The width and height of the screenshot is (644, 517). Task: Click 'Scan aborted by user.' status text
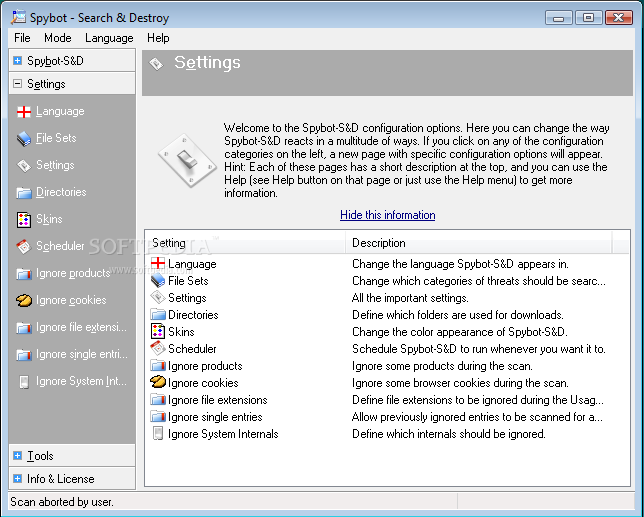point(62,502)
